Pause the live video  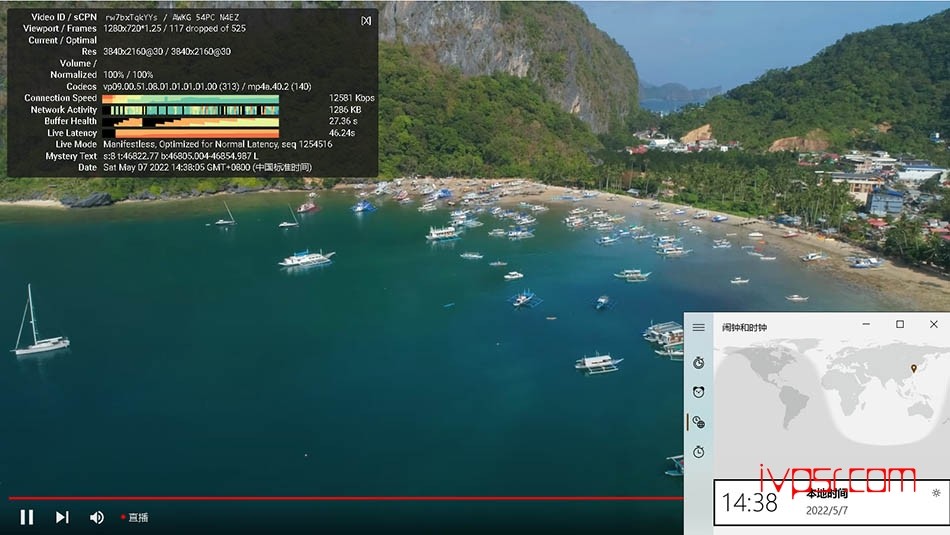coord(27,517)
